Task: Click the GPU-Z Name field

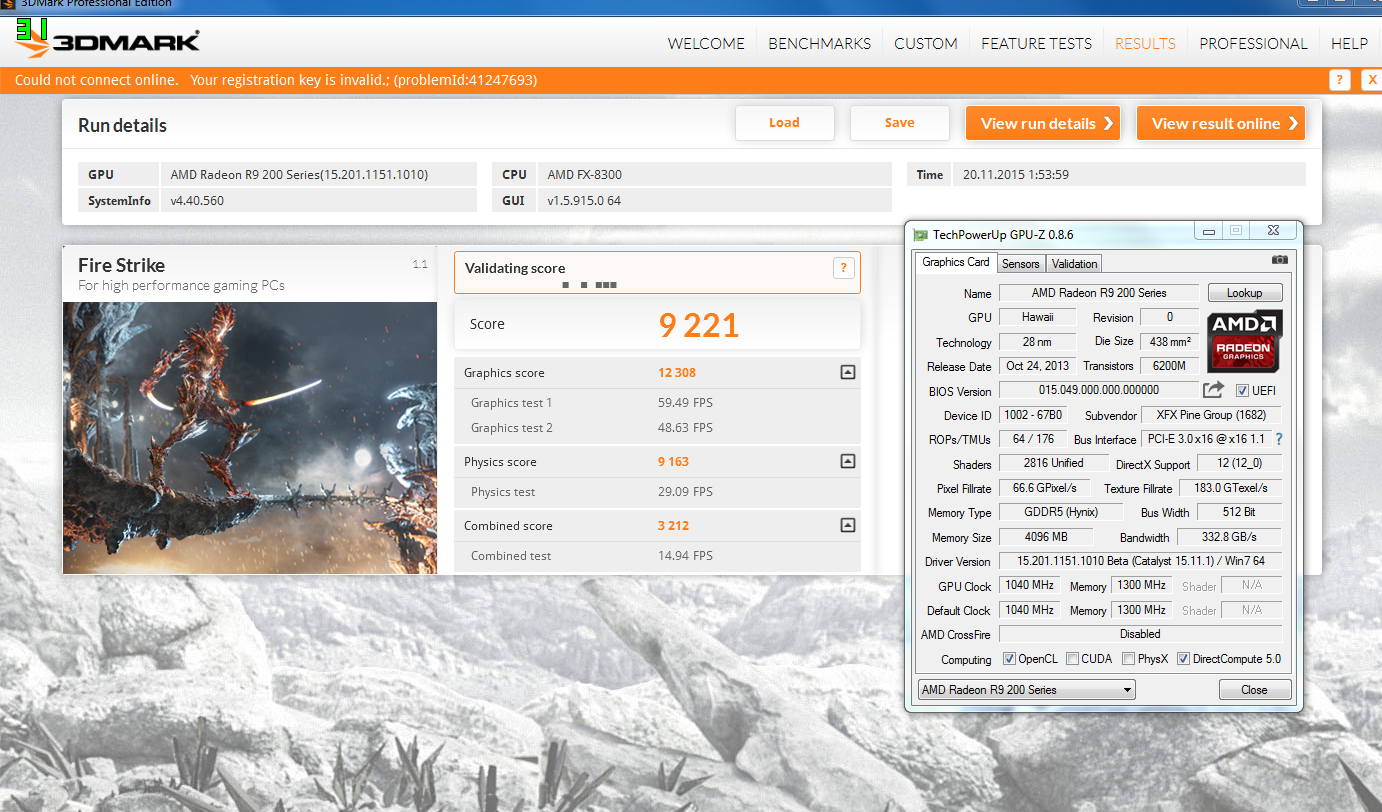Action: (1098, 293)
